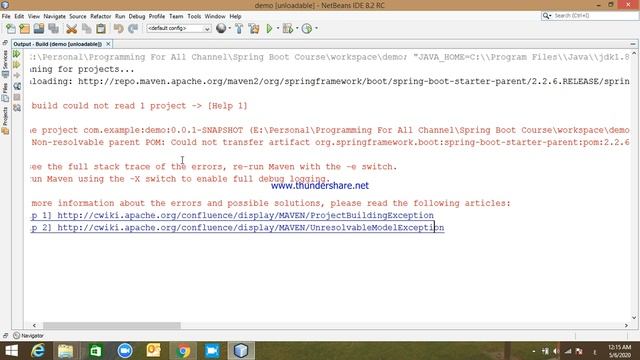Close the Output - Build tab

coord(108,44)
